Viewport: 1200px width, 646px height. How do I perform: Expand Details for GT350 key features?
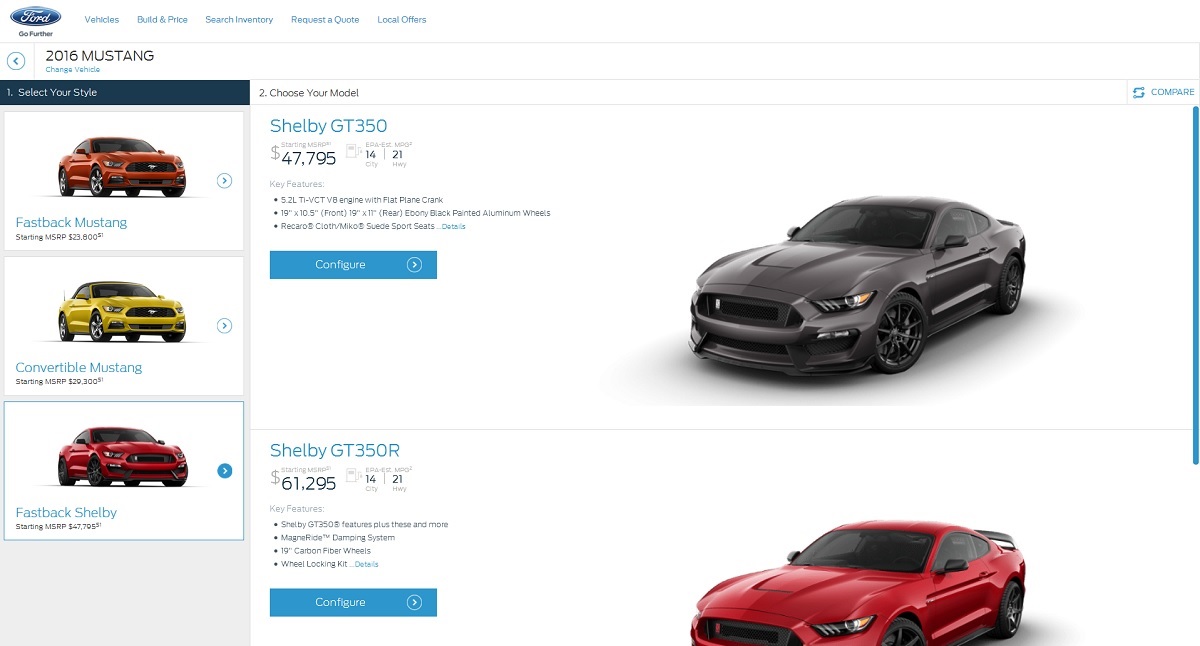[x=454, y=227]
